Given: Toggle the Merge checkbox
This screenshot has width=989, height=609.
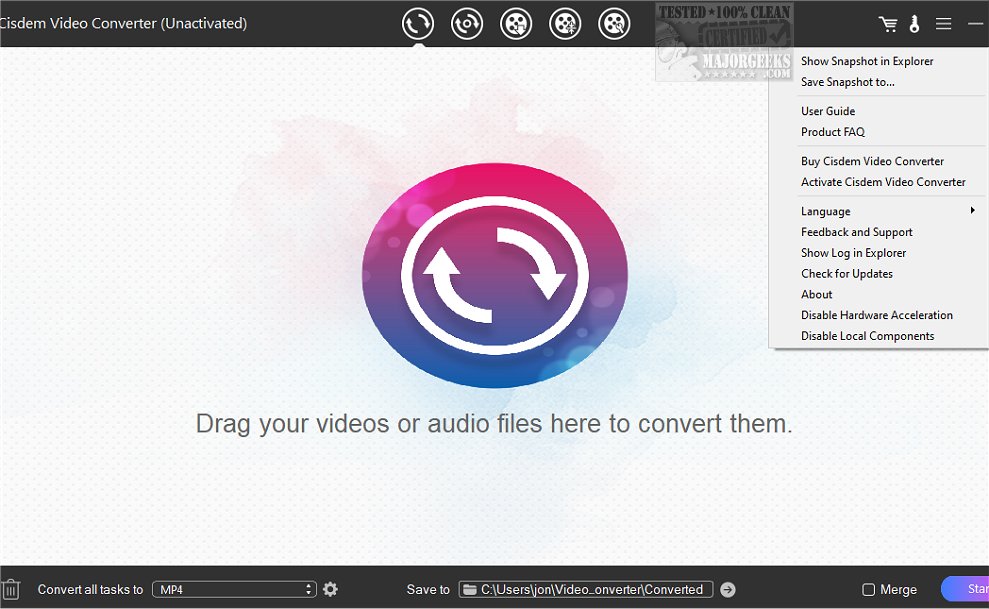Looking at the screenshot, I should coord(869,589).
